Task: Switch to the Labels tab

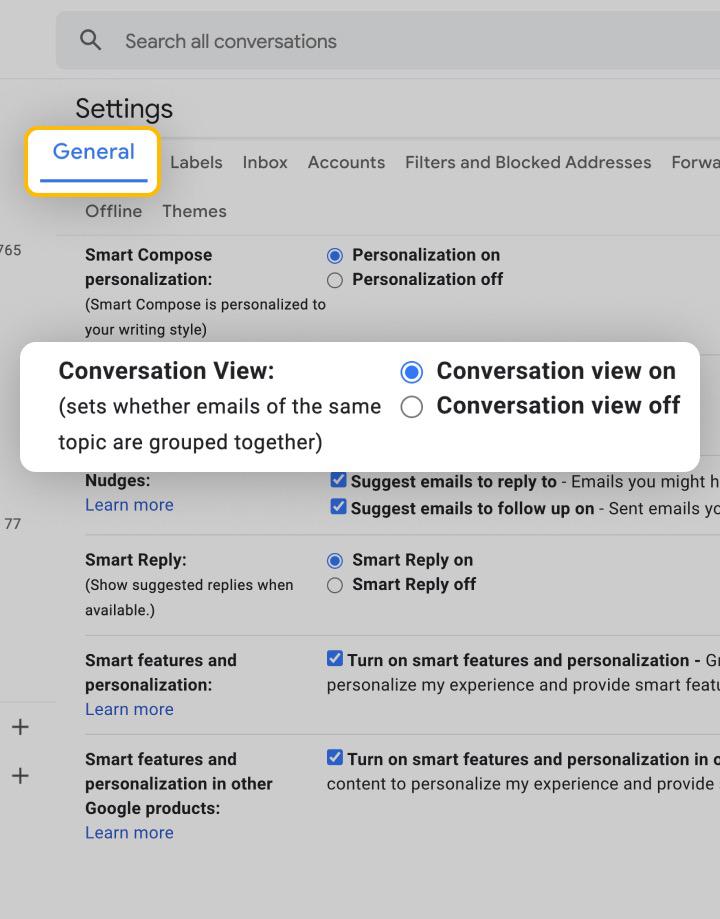Action: pyautogui.click(x=196, y=162)
